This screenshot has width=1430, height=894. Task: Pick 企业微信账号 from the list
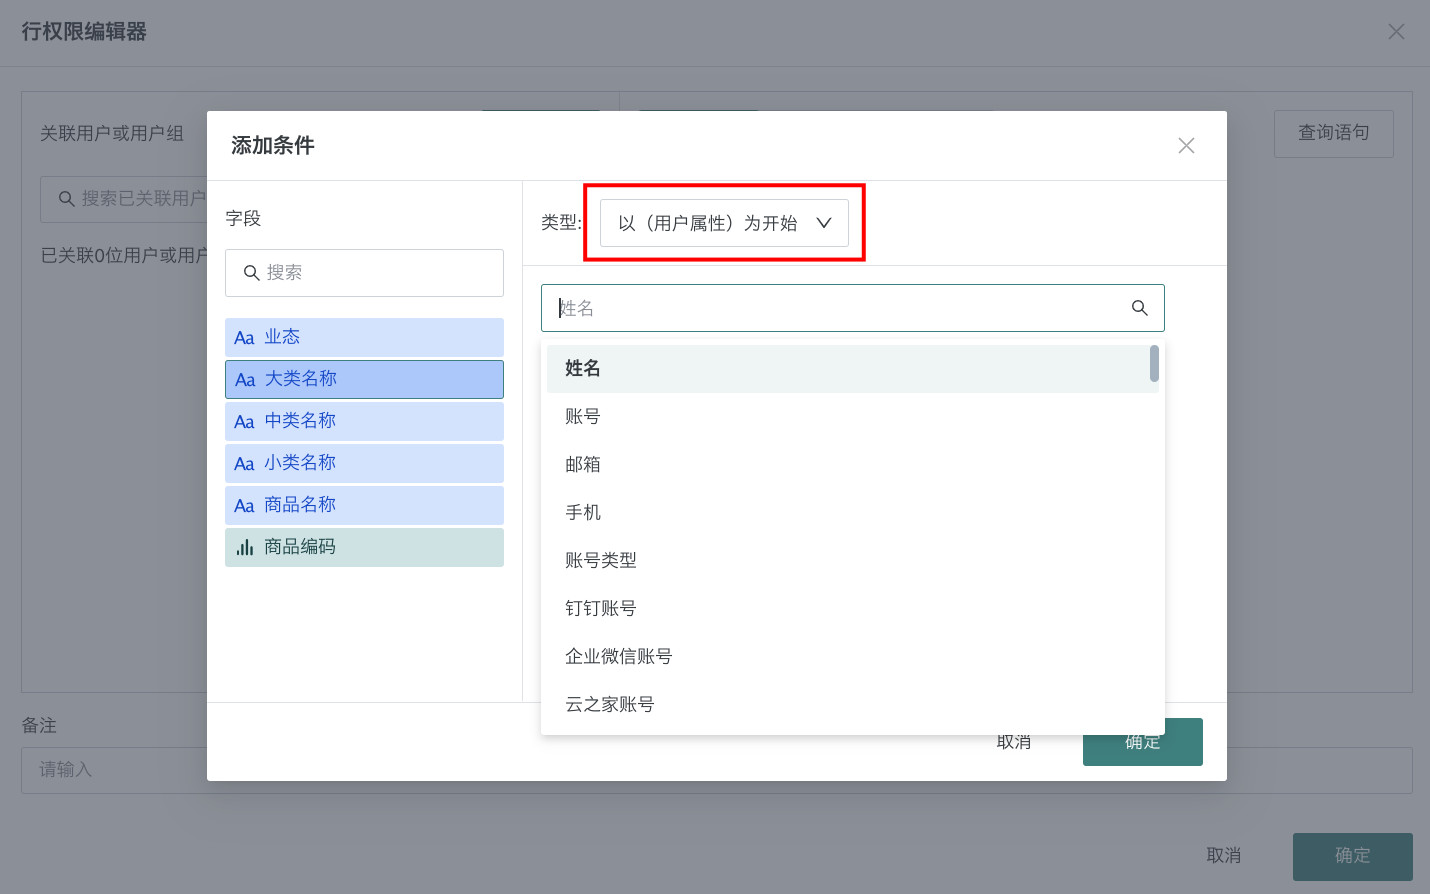pyautogui.click(x=619, y=657)
